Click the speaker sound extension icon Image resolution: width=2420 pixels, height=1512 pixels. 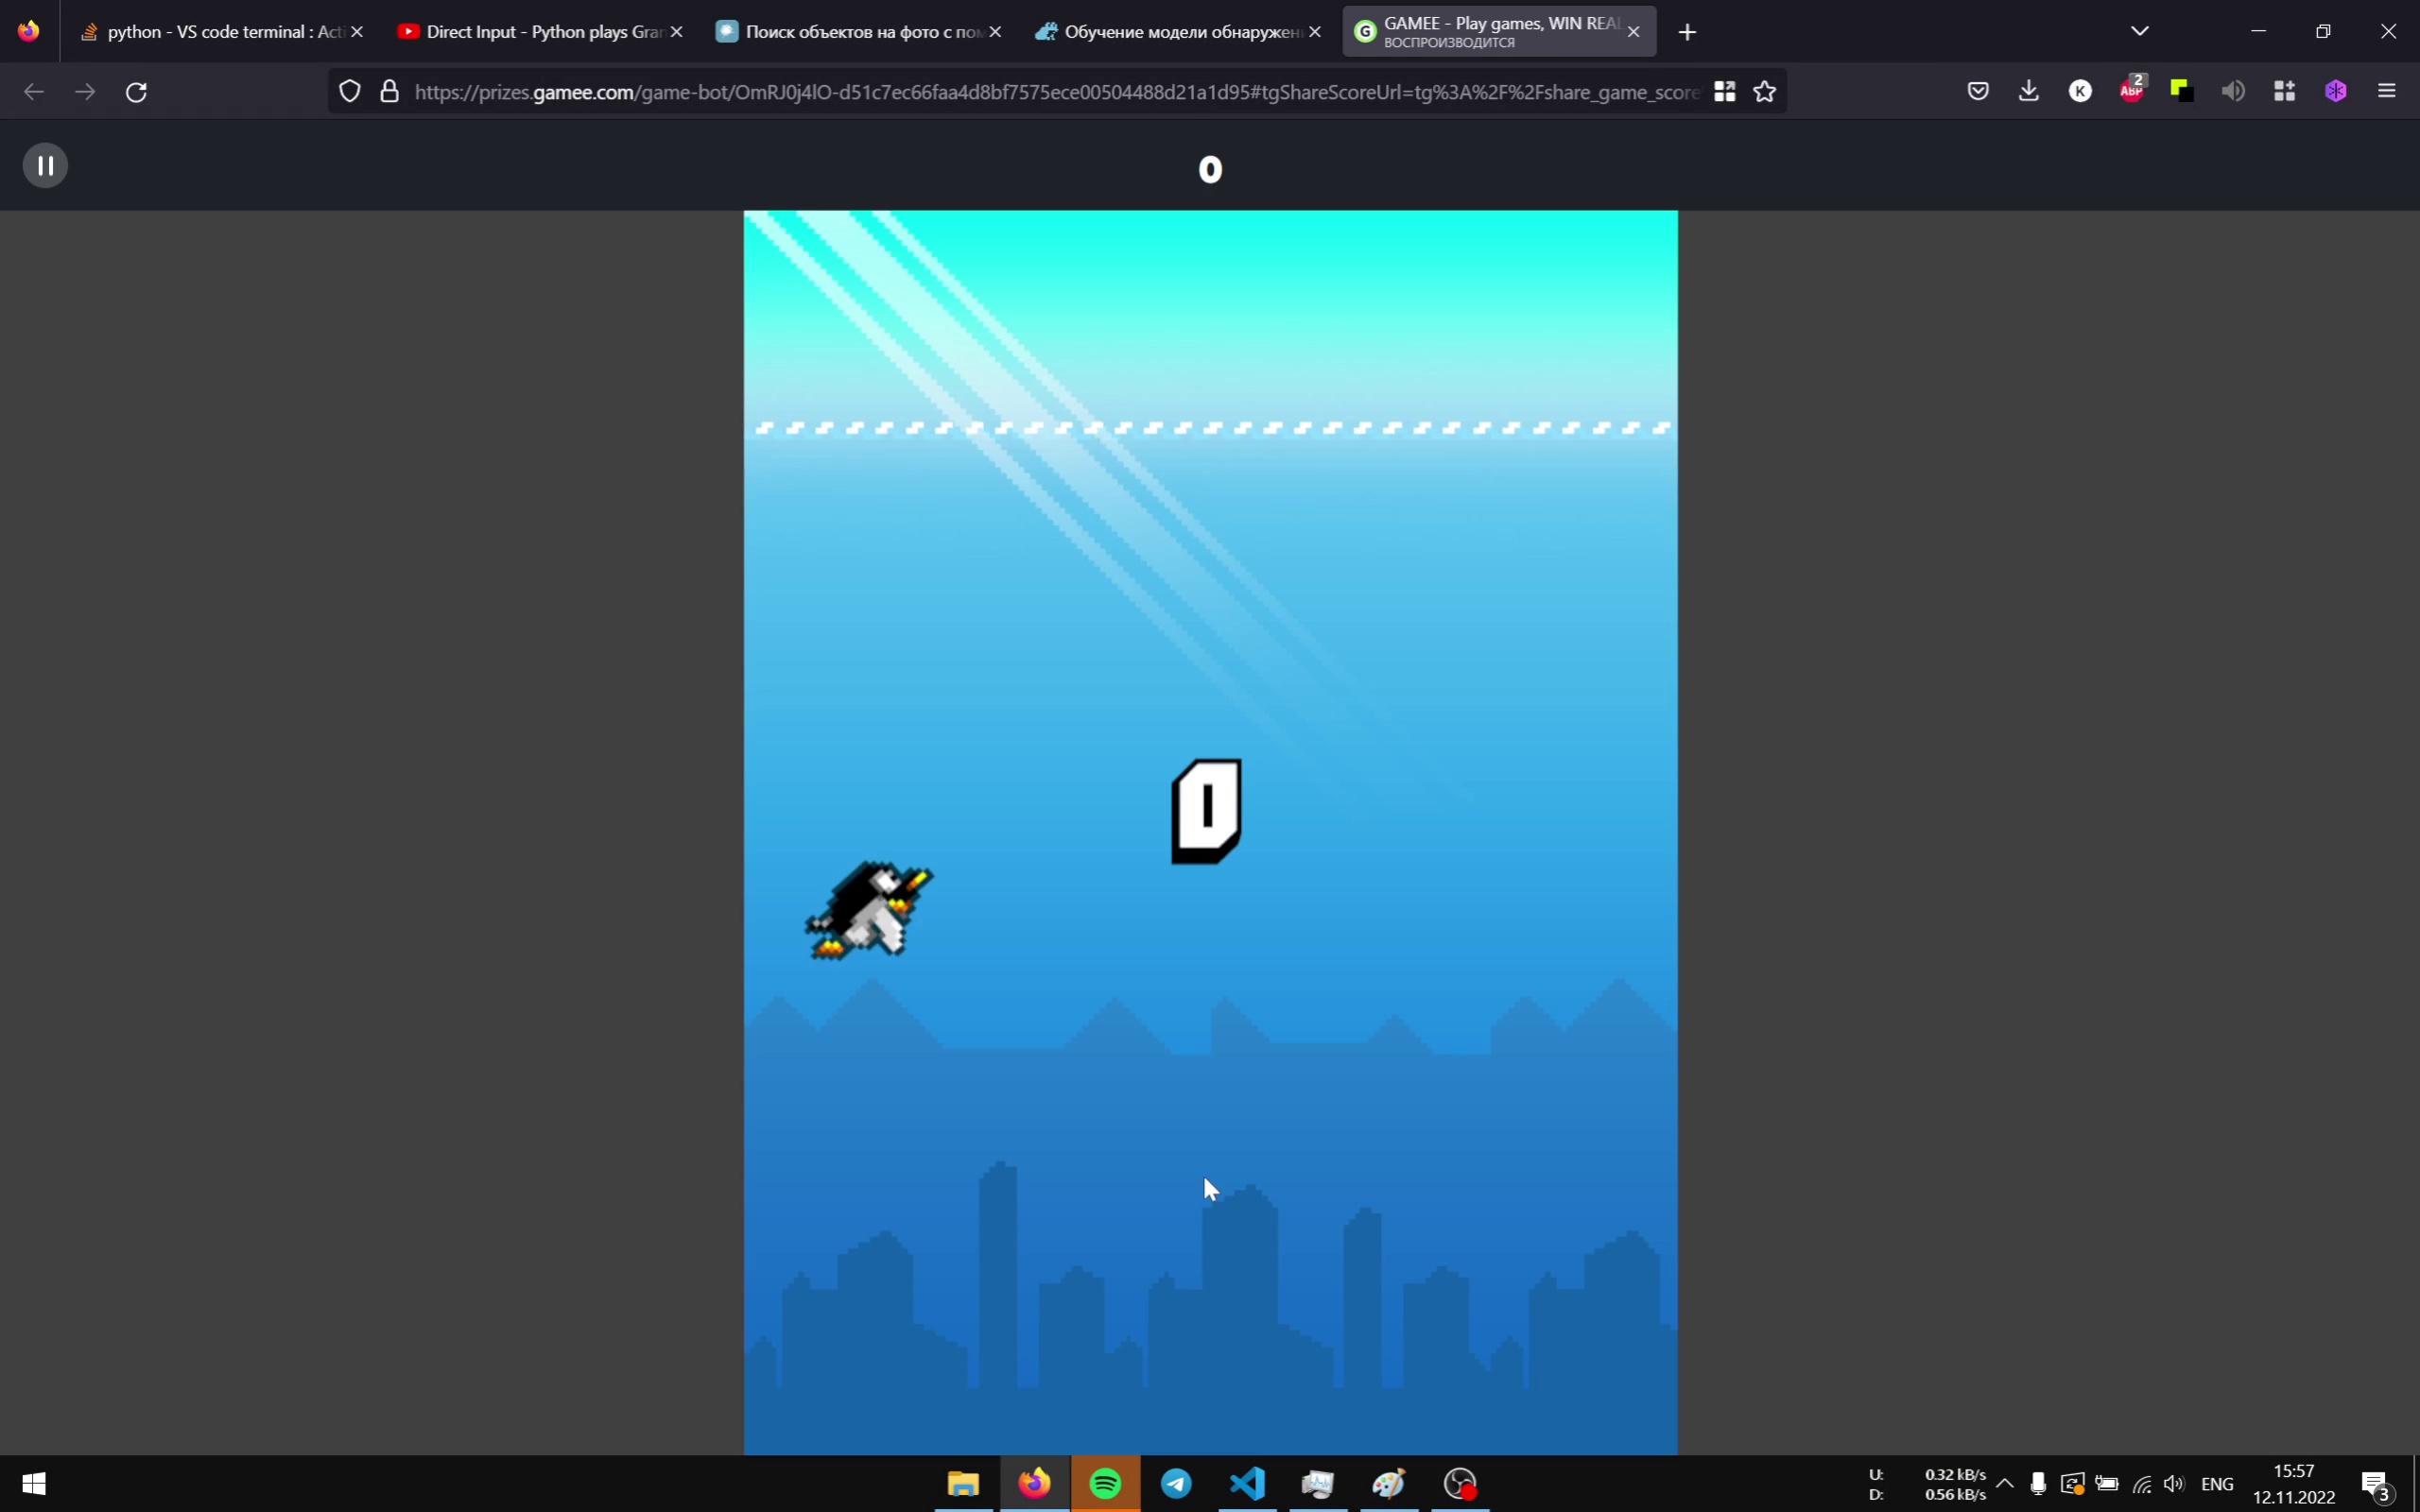click(2233, 92)
